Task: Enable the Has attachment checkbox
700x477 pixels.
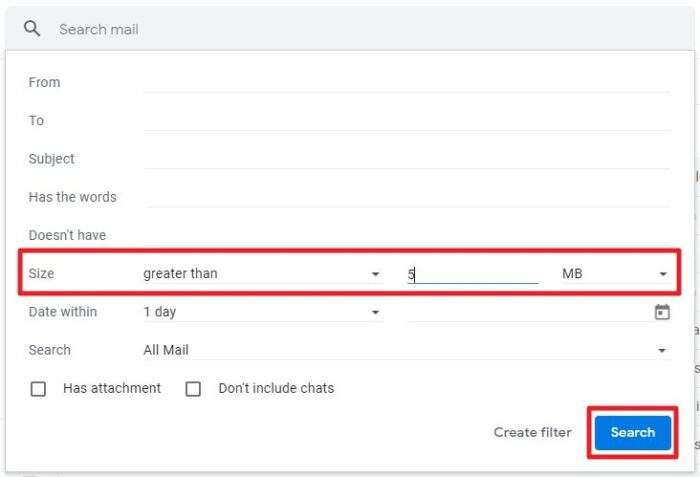Action: click(38, 389)
